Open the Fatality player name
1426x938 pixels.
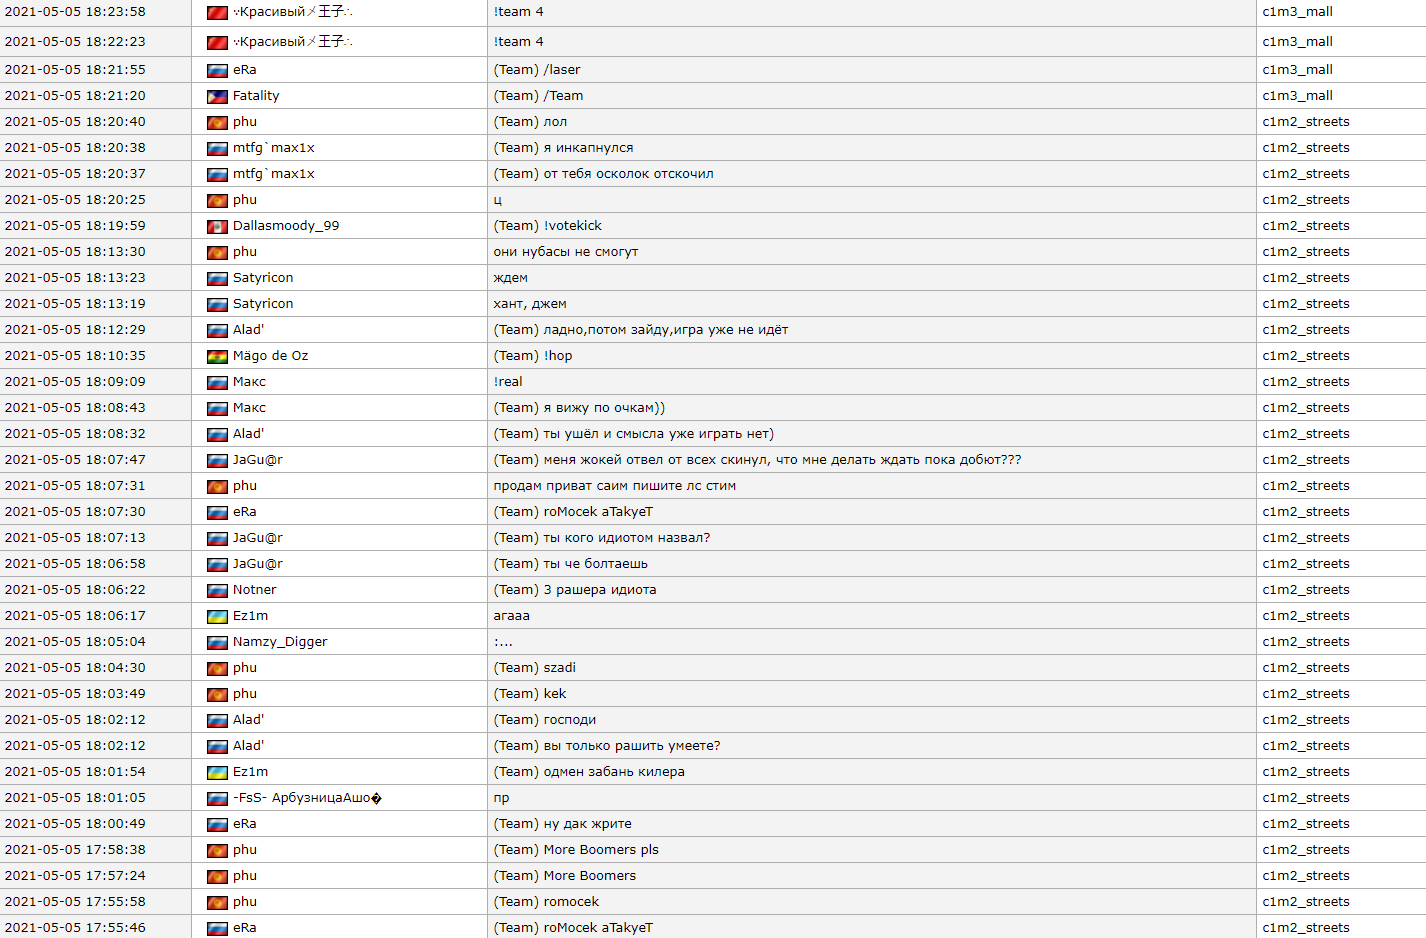[x=256, y=96]
